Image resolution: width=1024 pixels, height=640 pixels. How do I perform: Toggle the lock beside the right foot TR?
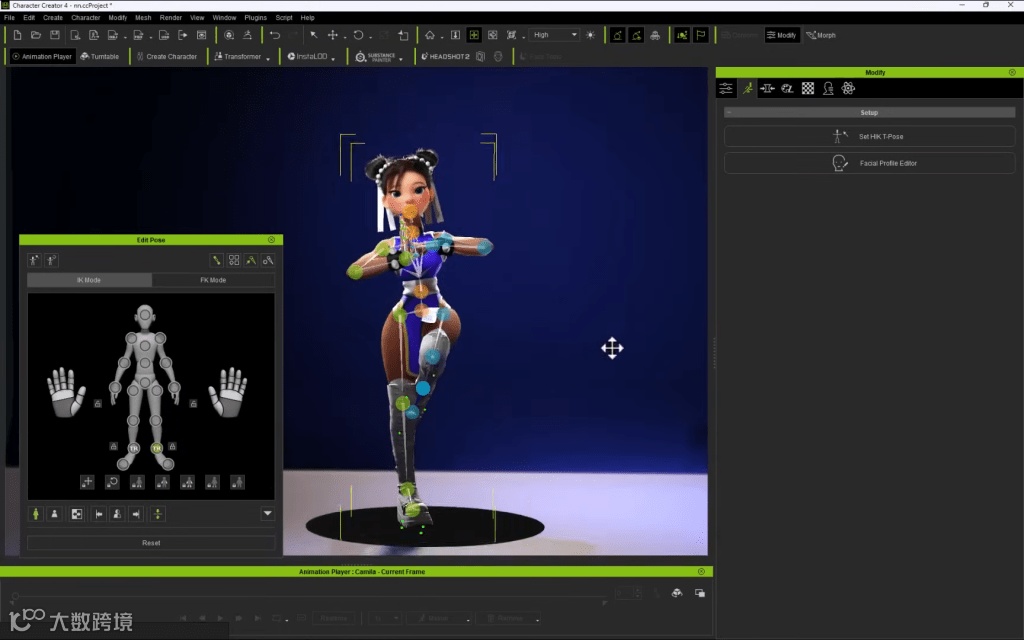coord(172,447)
